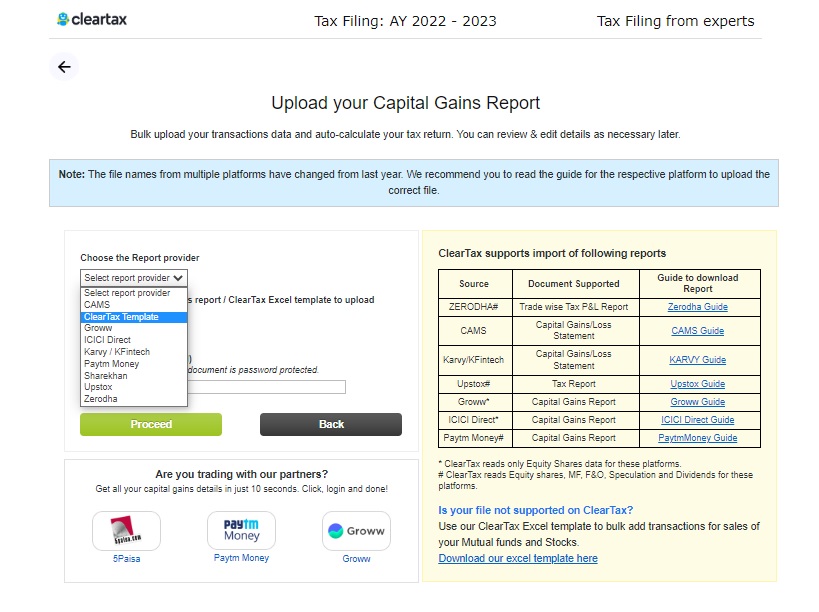
Task: Open Groww partner logo
Action: (x=356, y=531)
